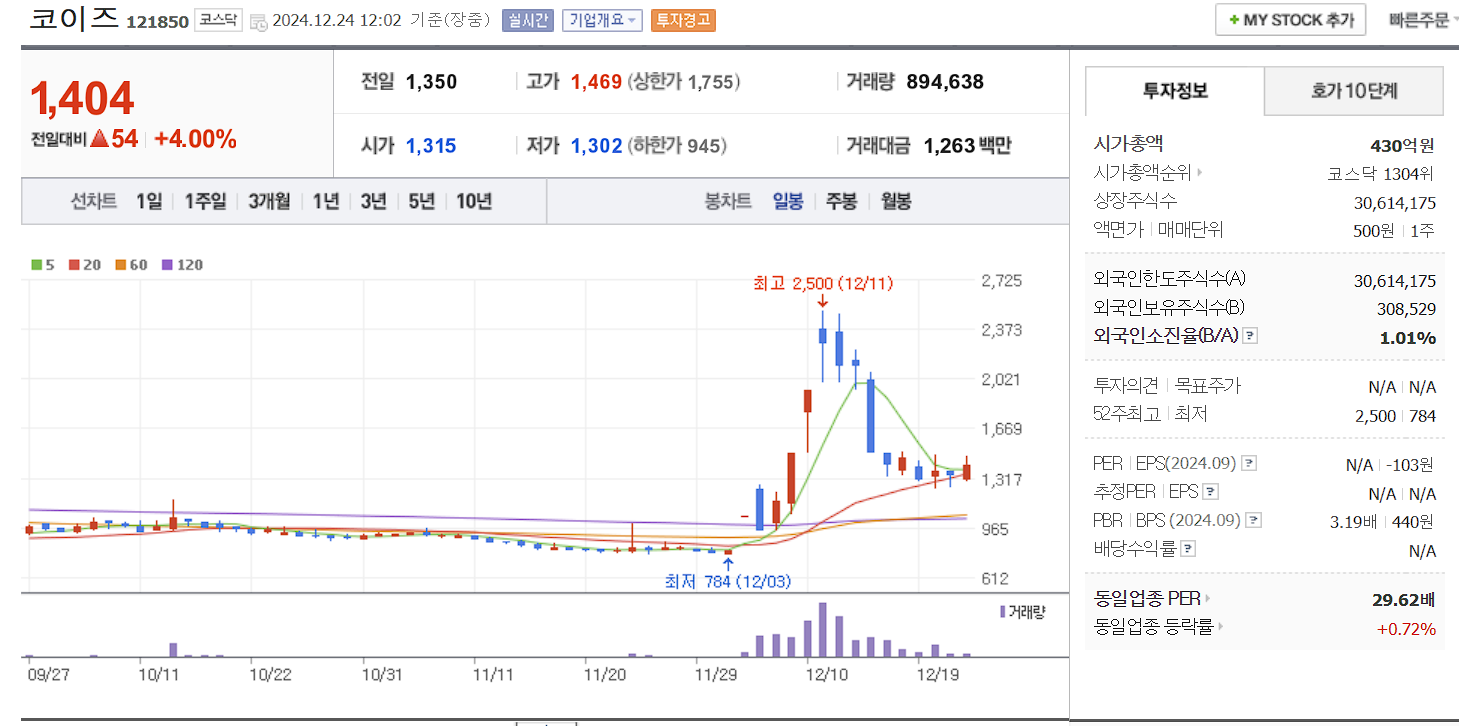1459x726 pixels.
Task: Click the 코스닥 market badge
Action: [218, 18]
